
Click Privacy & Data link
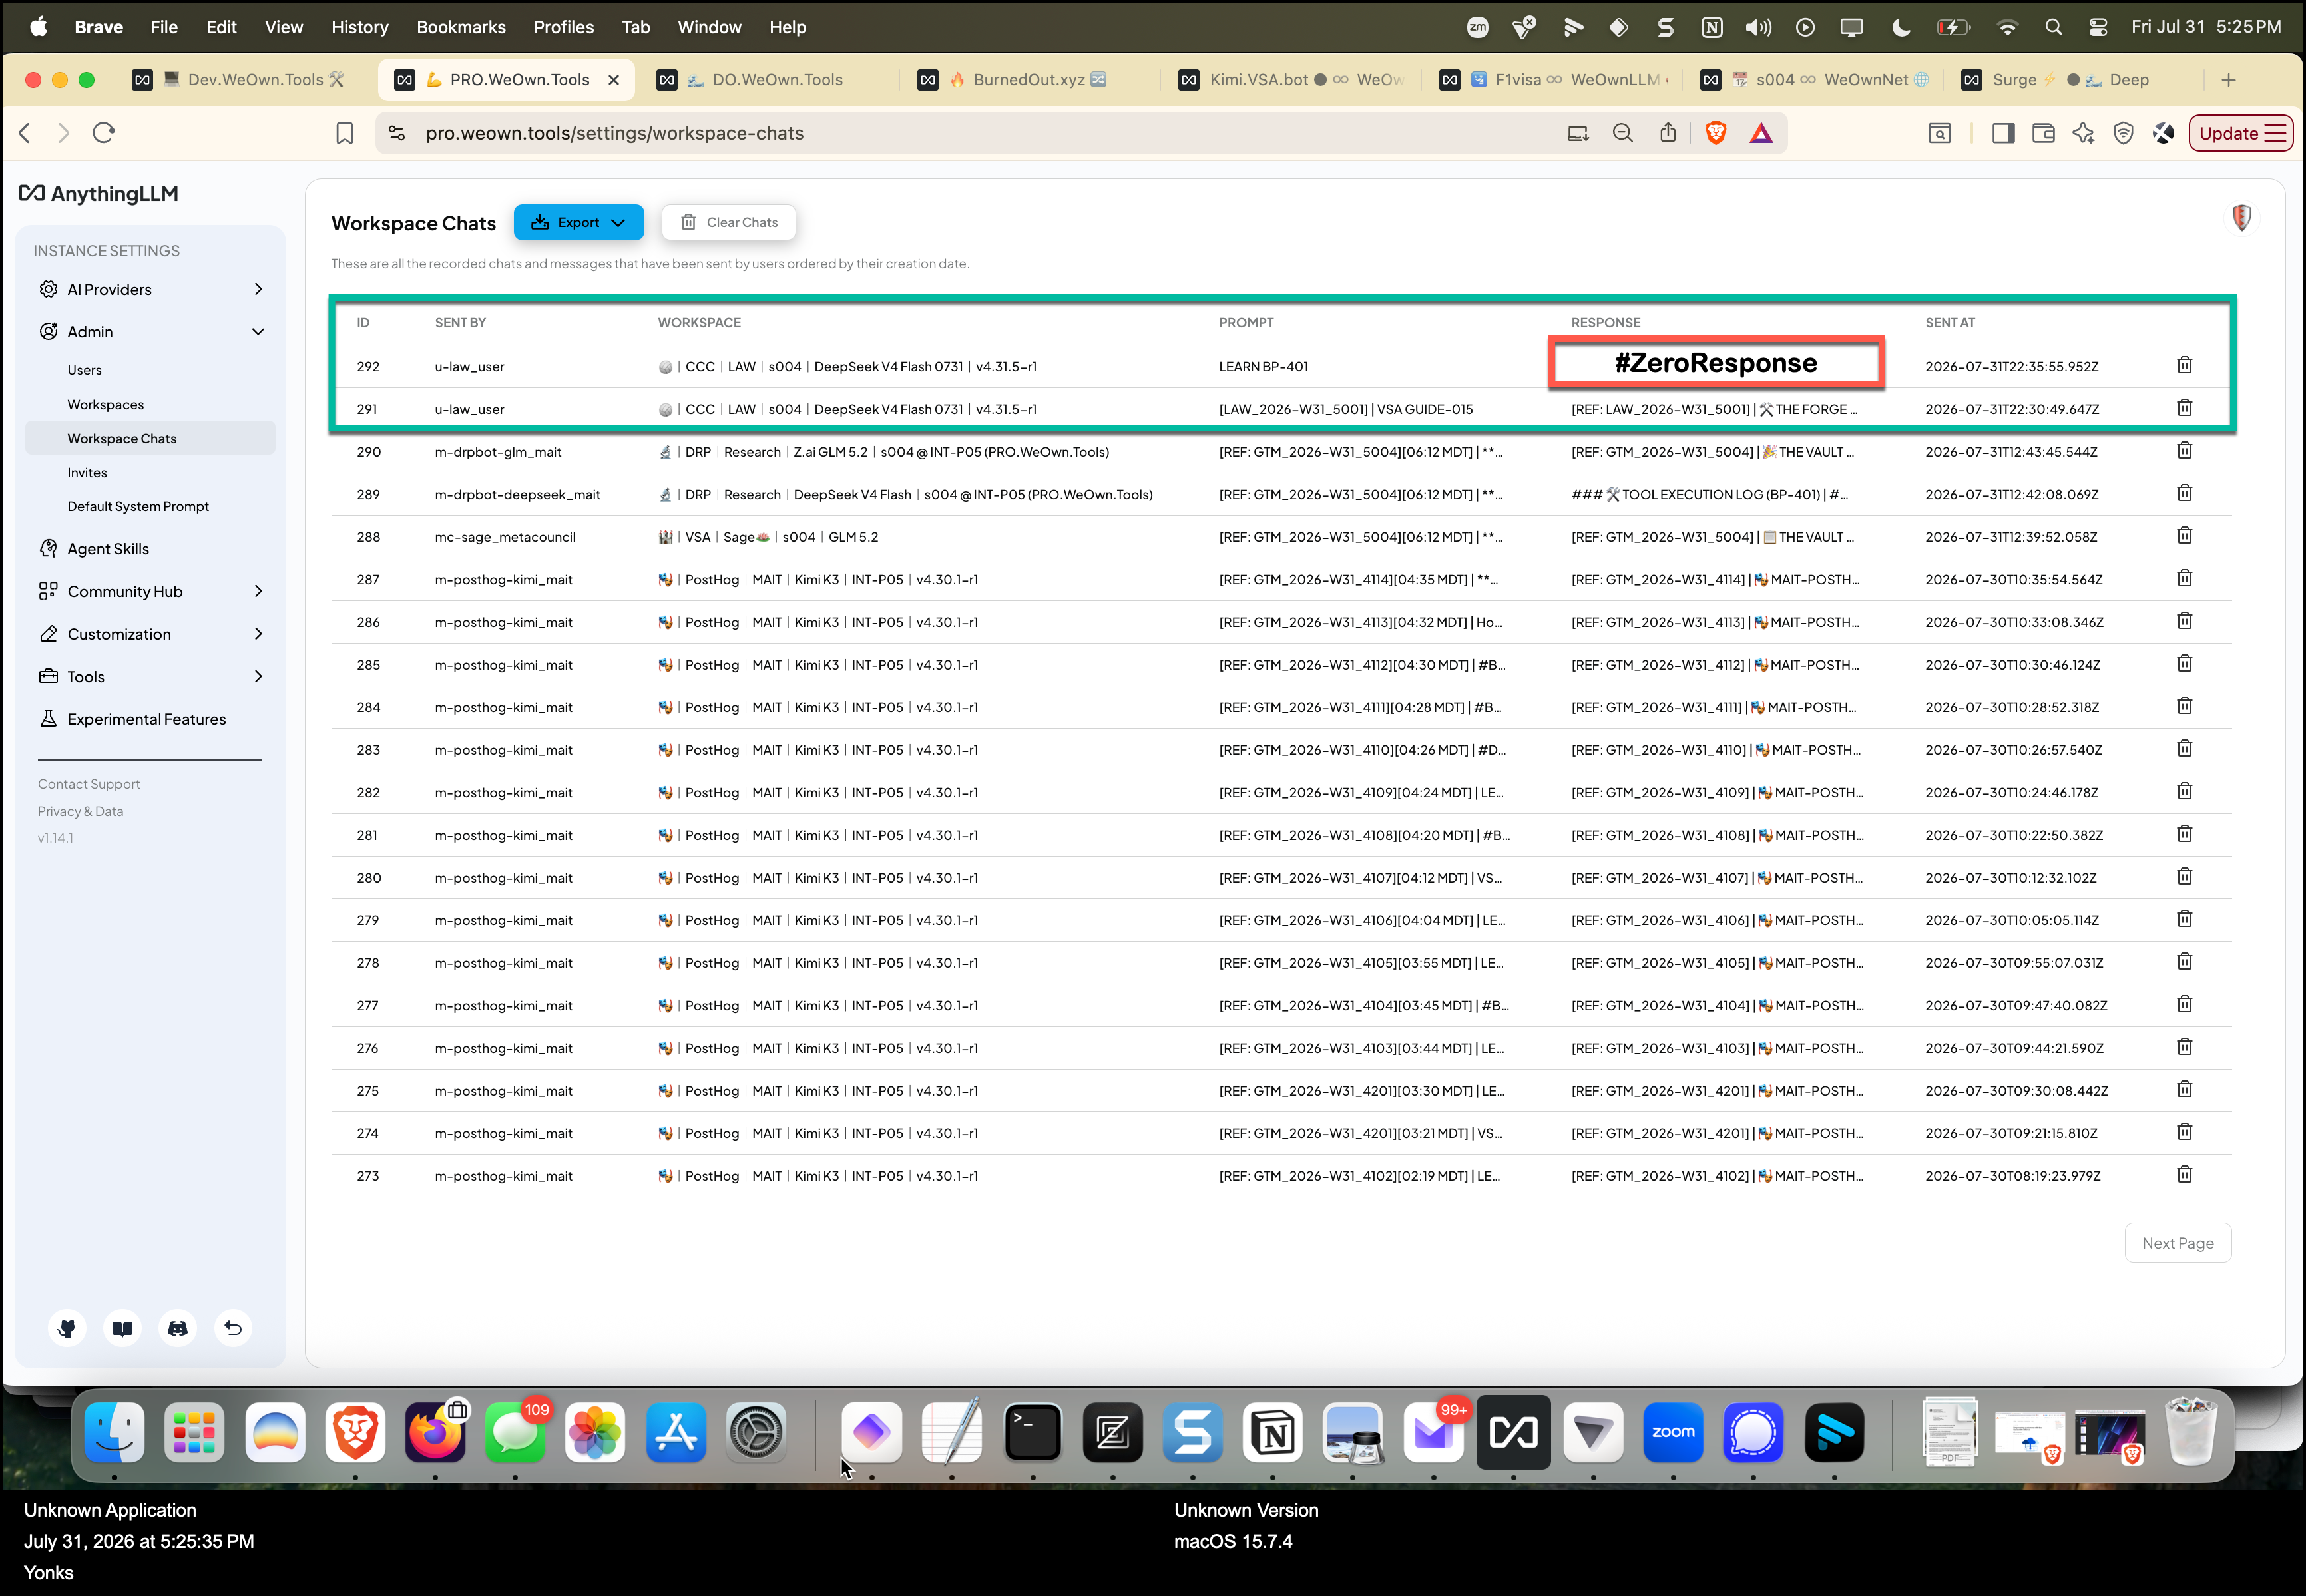click(81, 811)
